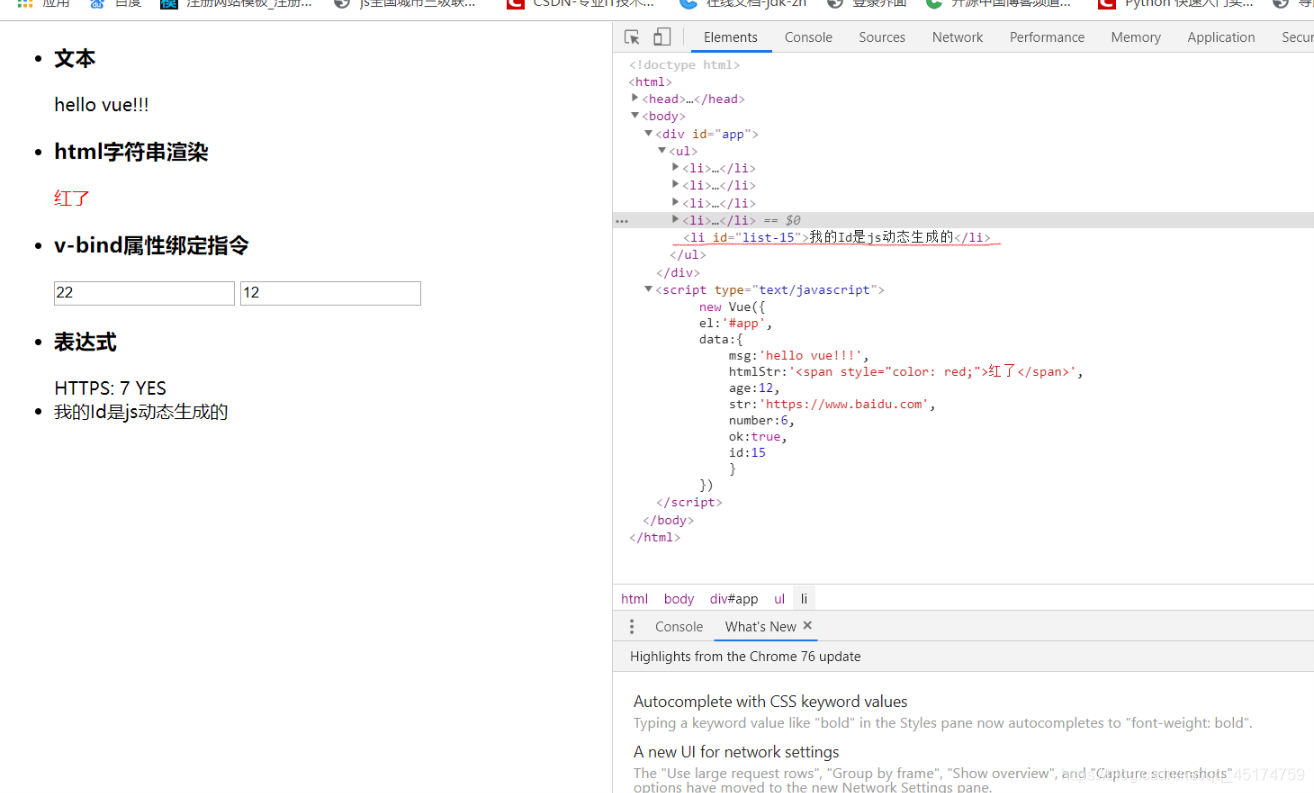Viewport: 1314px width, 793px height.
Task: Click the 表达式 heading
Action: 85,342
